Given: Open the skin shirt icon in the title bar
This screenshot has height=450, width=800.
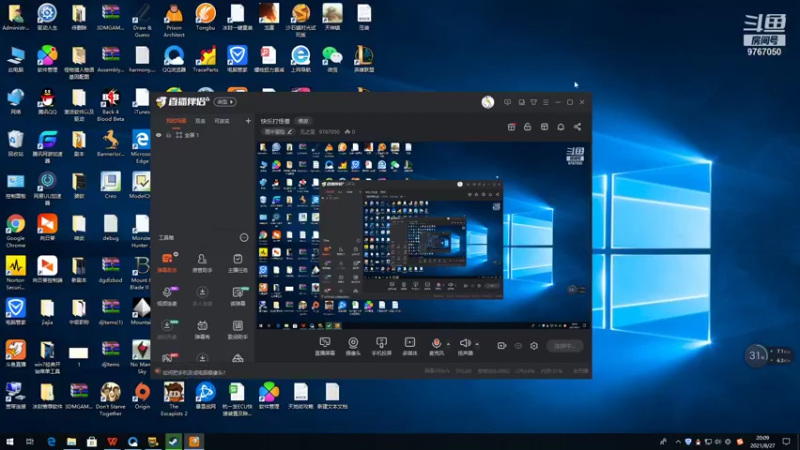Looking at the screenshot, I should (534, 102).
